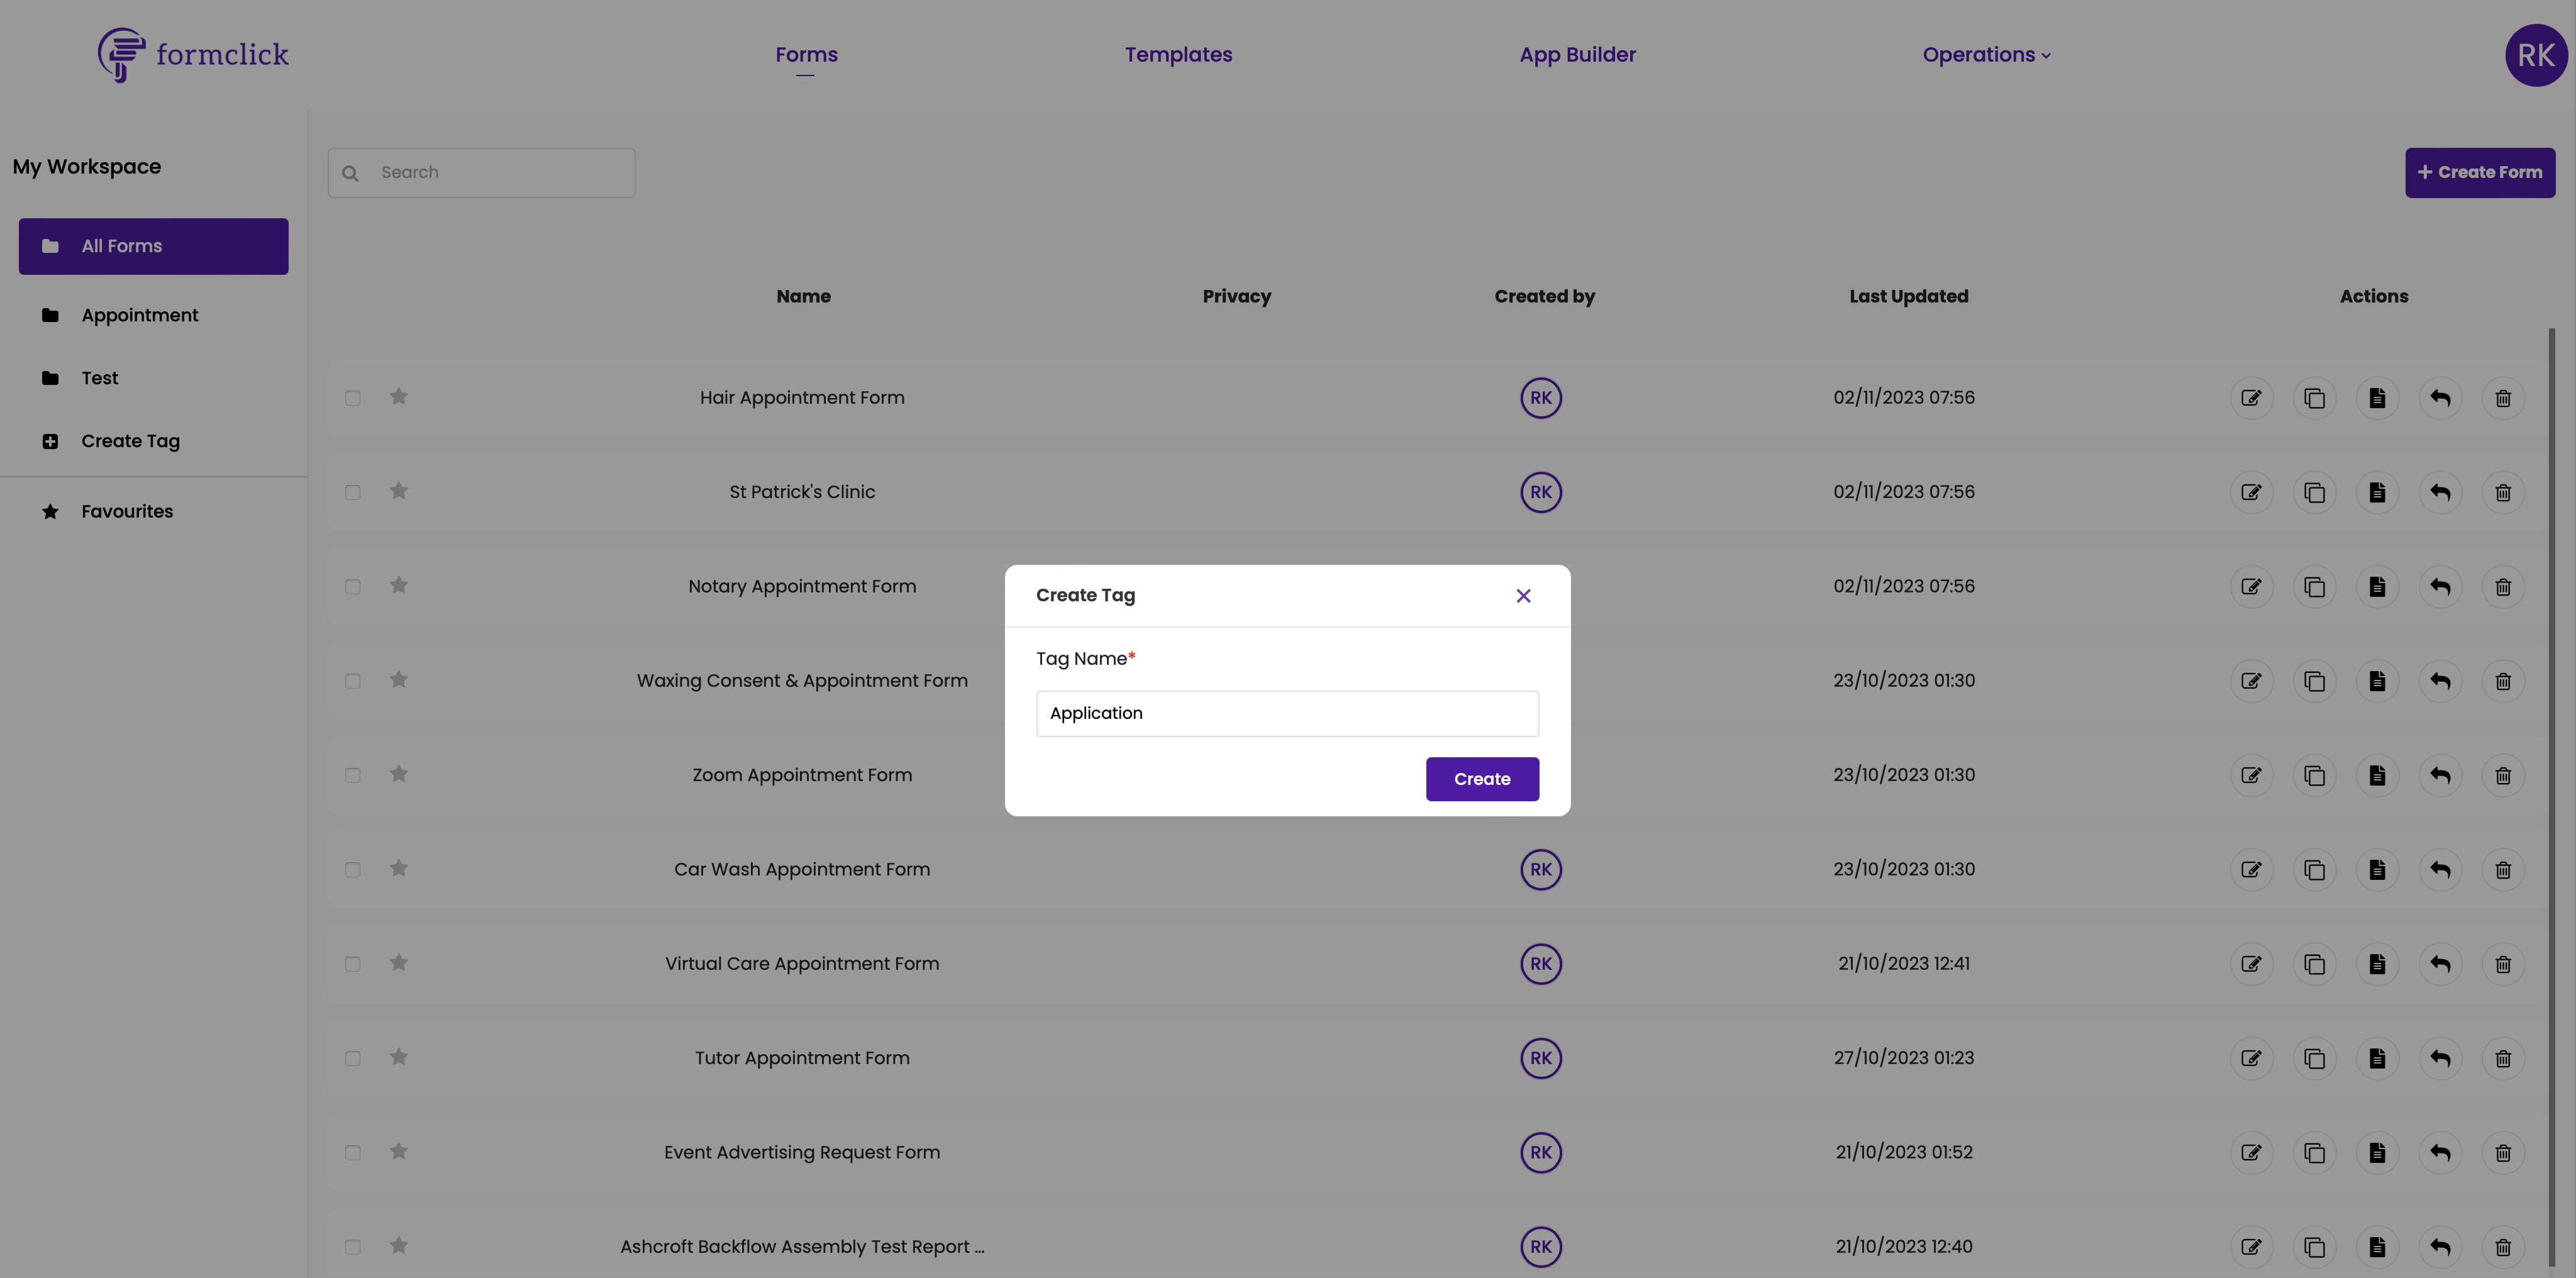Click reply arrow icon for Virtual Care Appointment Form

pyautogui.click(x=2440, y=964)
